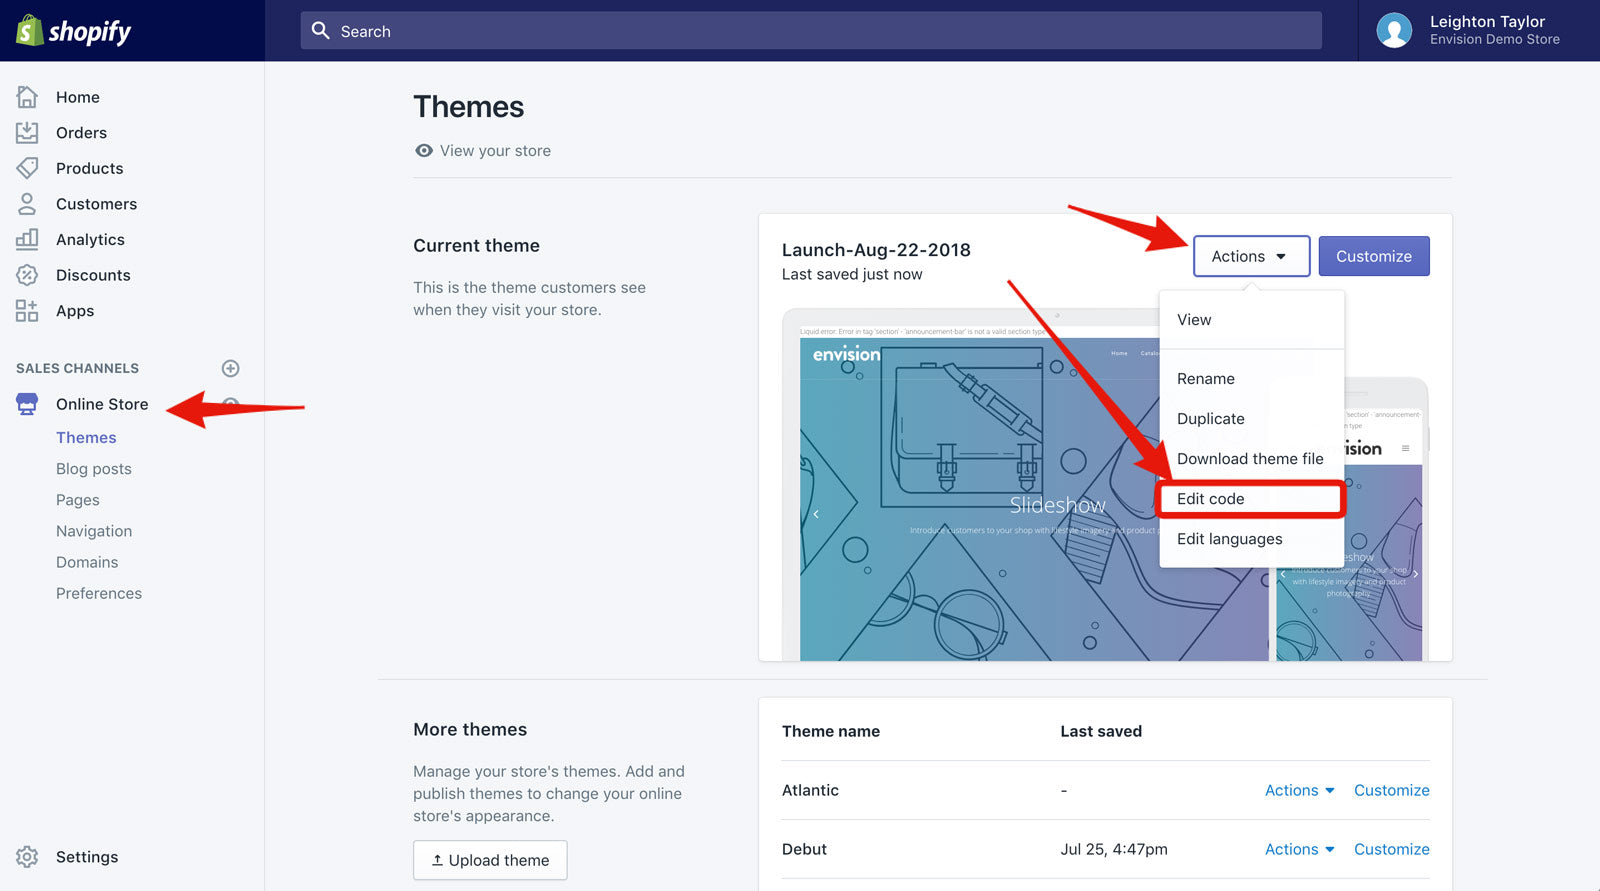Choose Edit code from the Actions menu

tap(1251, 499)
